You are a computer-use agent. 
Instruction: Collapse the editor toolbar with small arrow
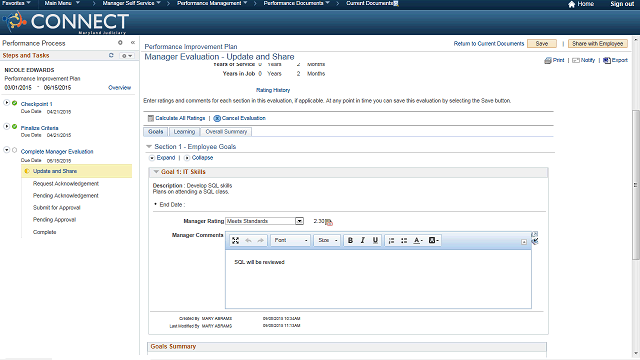(524, 242)
